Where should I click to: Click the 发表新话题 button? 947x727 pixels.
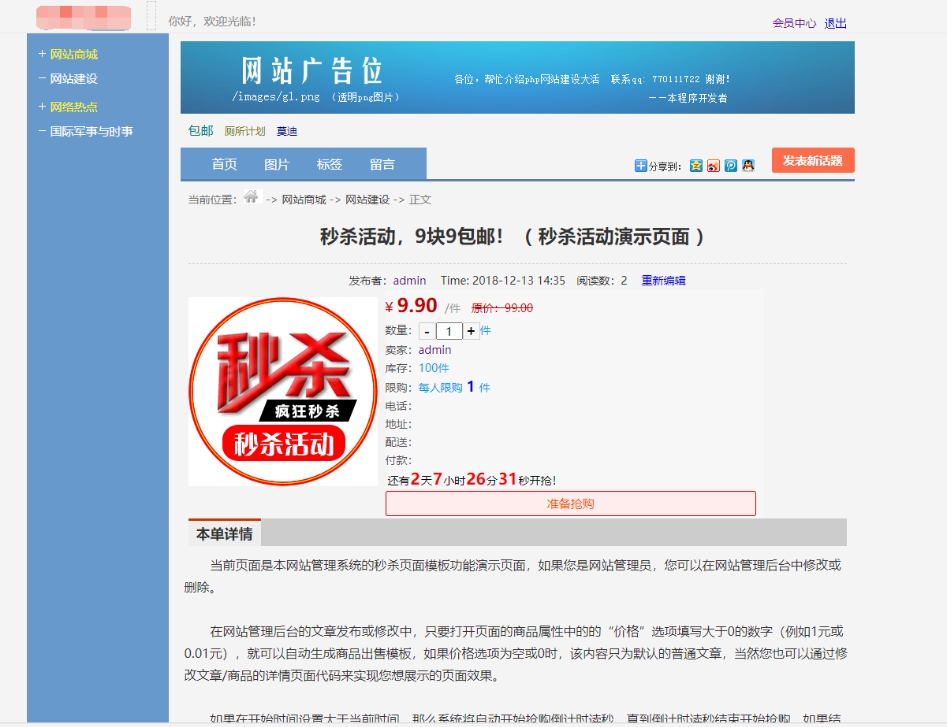[812, 160]
